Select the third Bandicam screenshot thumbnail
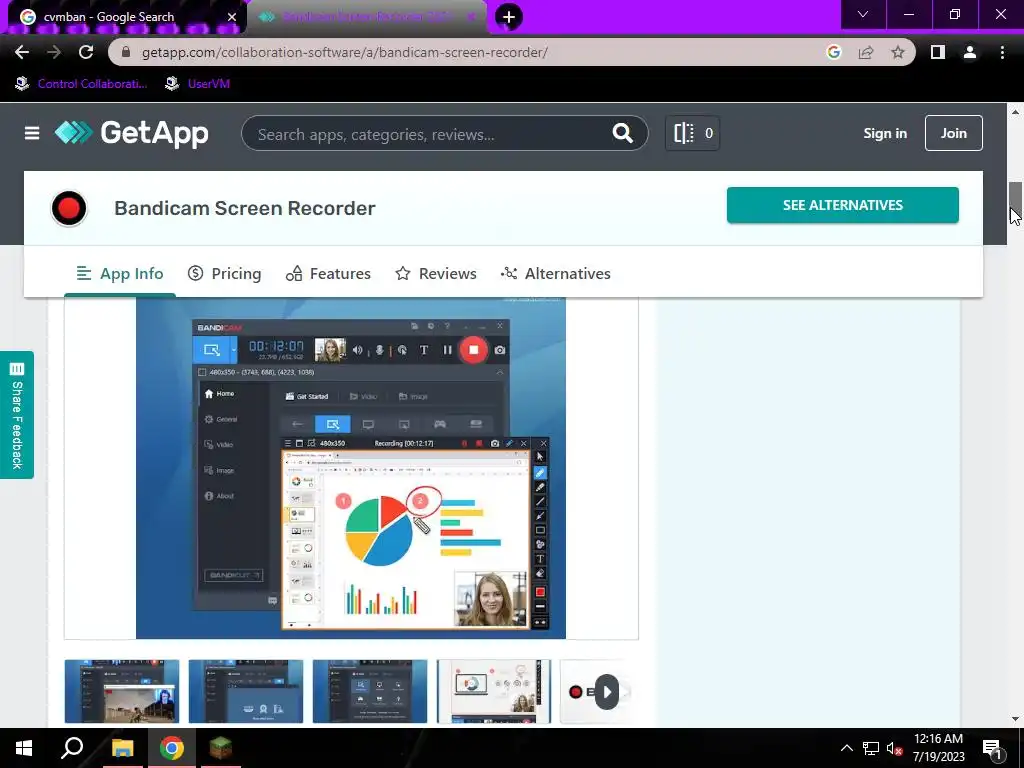 (370, 691)
